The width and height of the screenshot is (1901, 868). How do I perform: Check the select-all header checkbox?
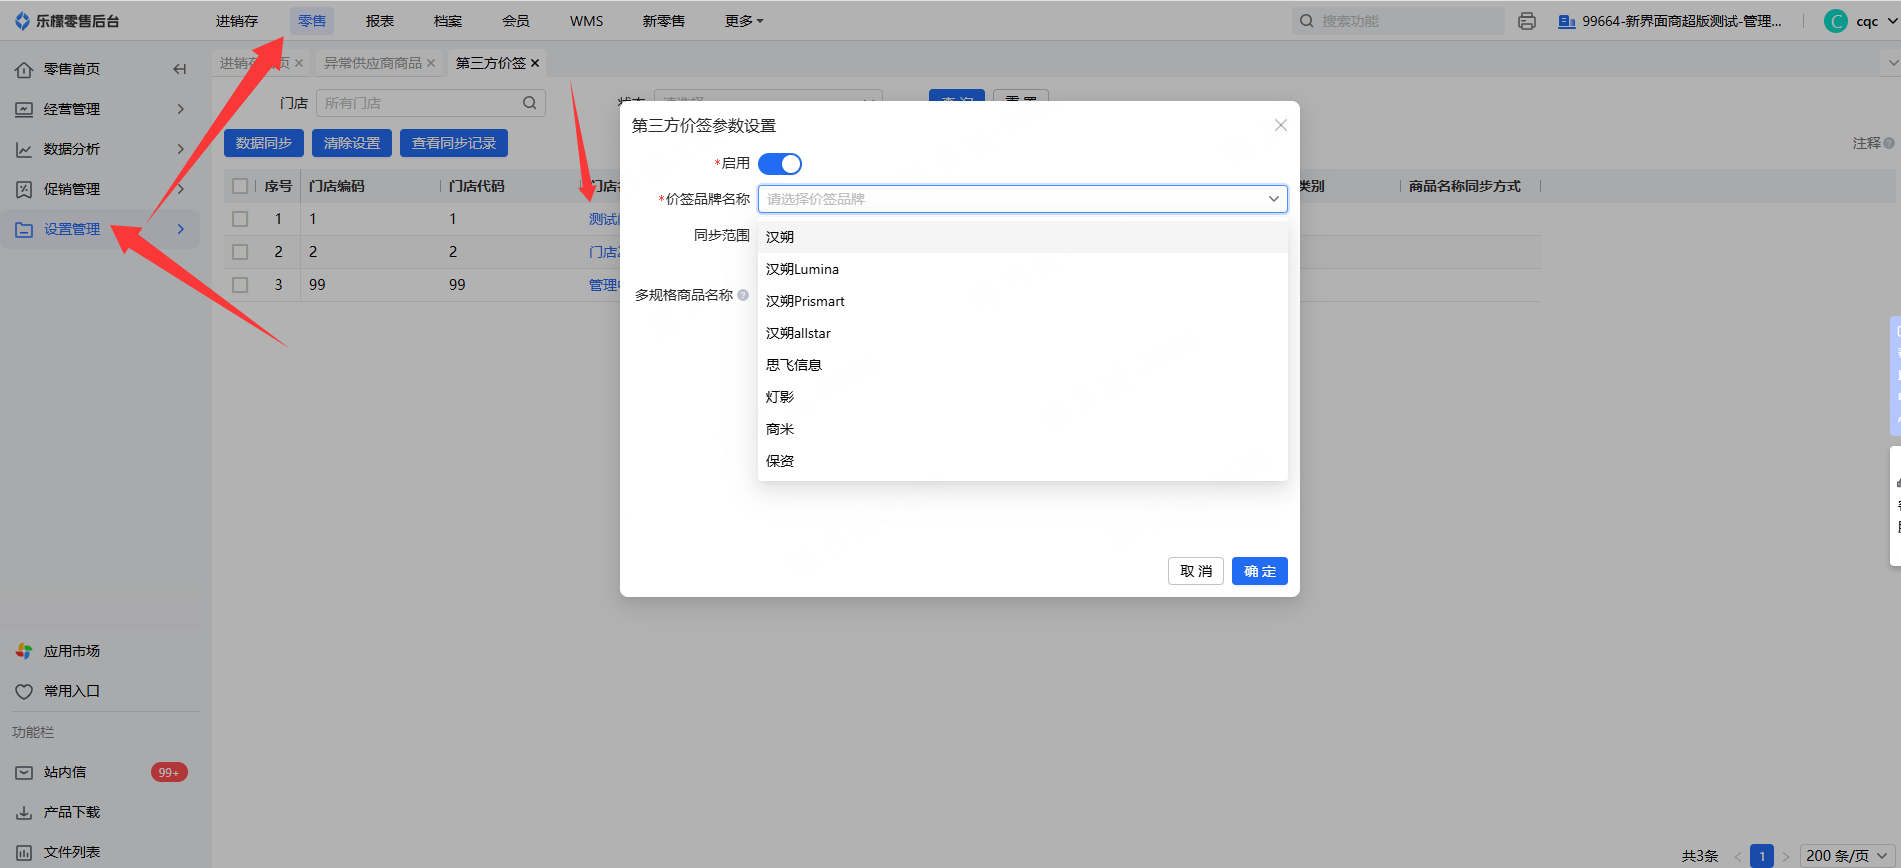pyautogui.click(x=240, y=186)
